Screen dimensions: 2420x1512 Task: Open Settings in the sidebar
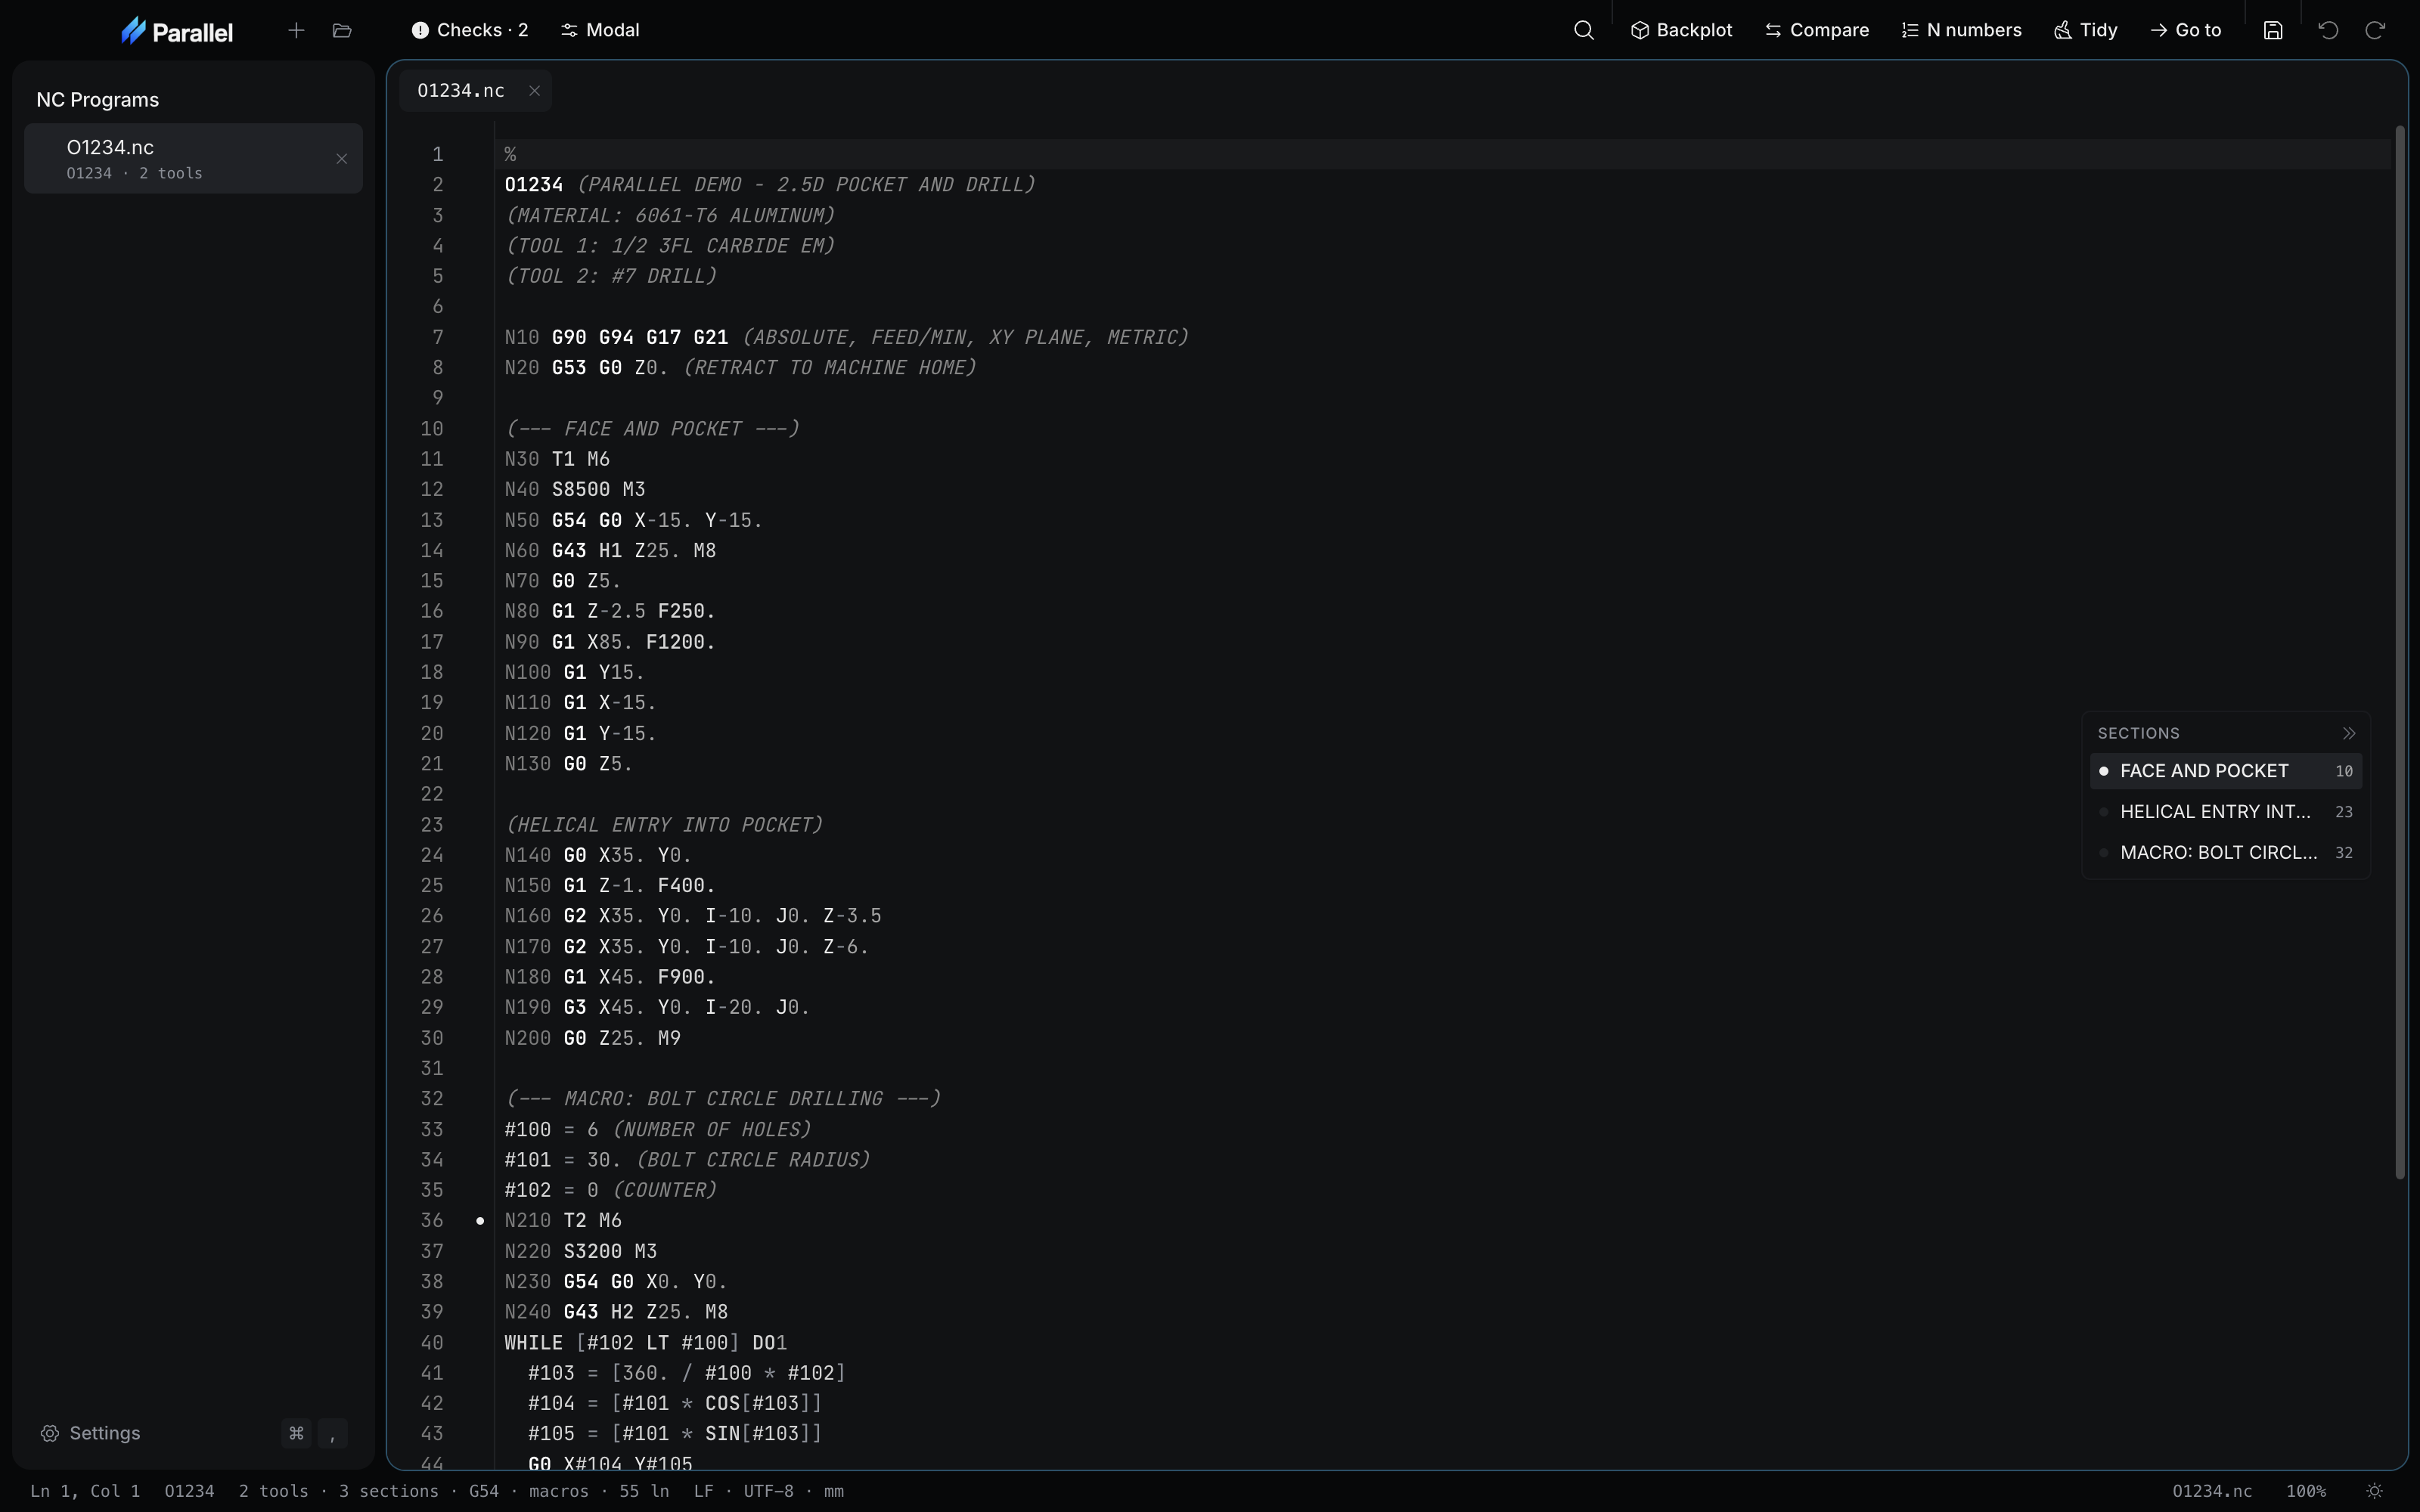point(193,1433)
